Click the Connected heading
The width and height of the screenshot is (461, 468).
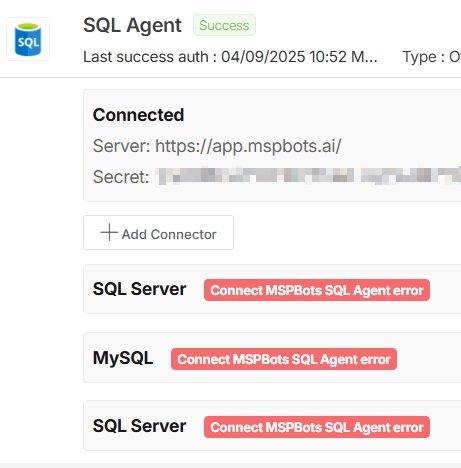tap(138, 115)
